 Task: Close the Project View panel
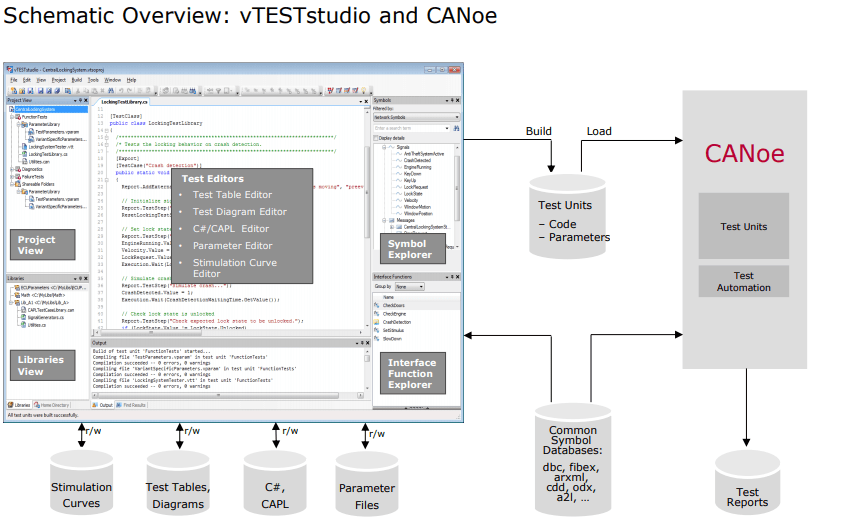[86, 101]
